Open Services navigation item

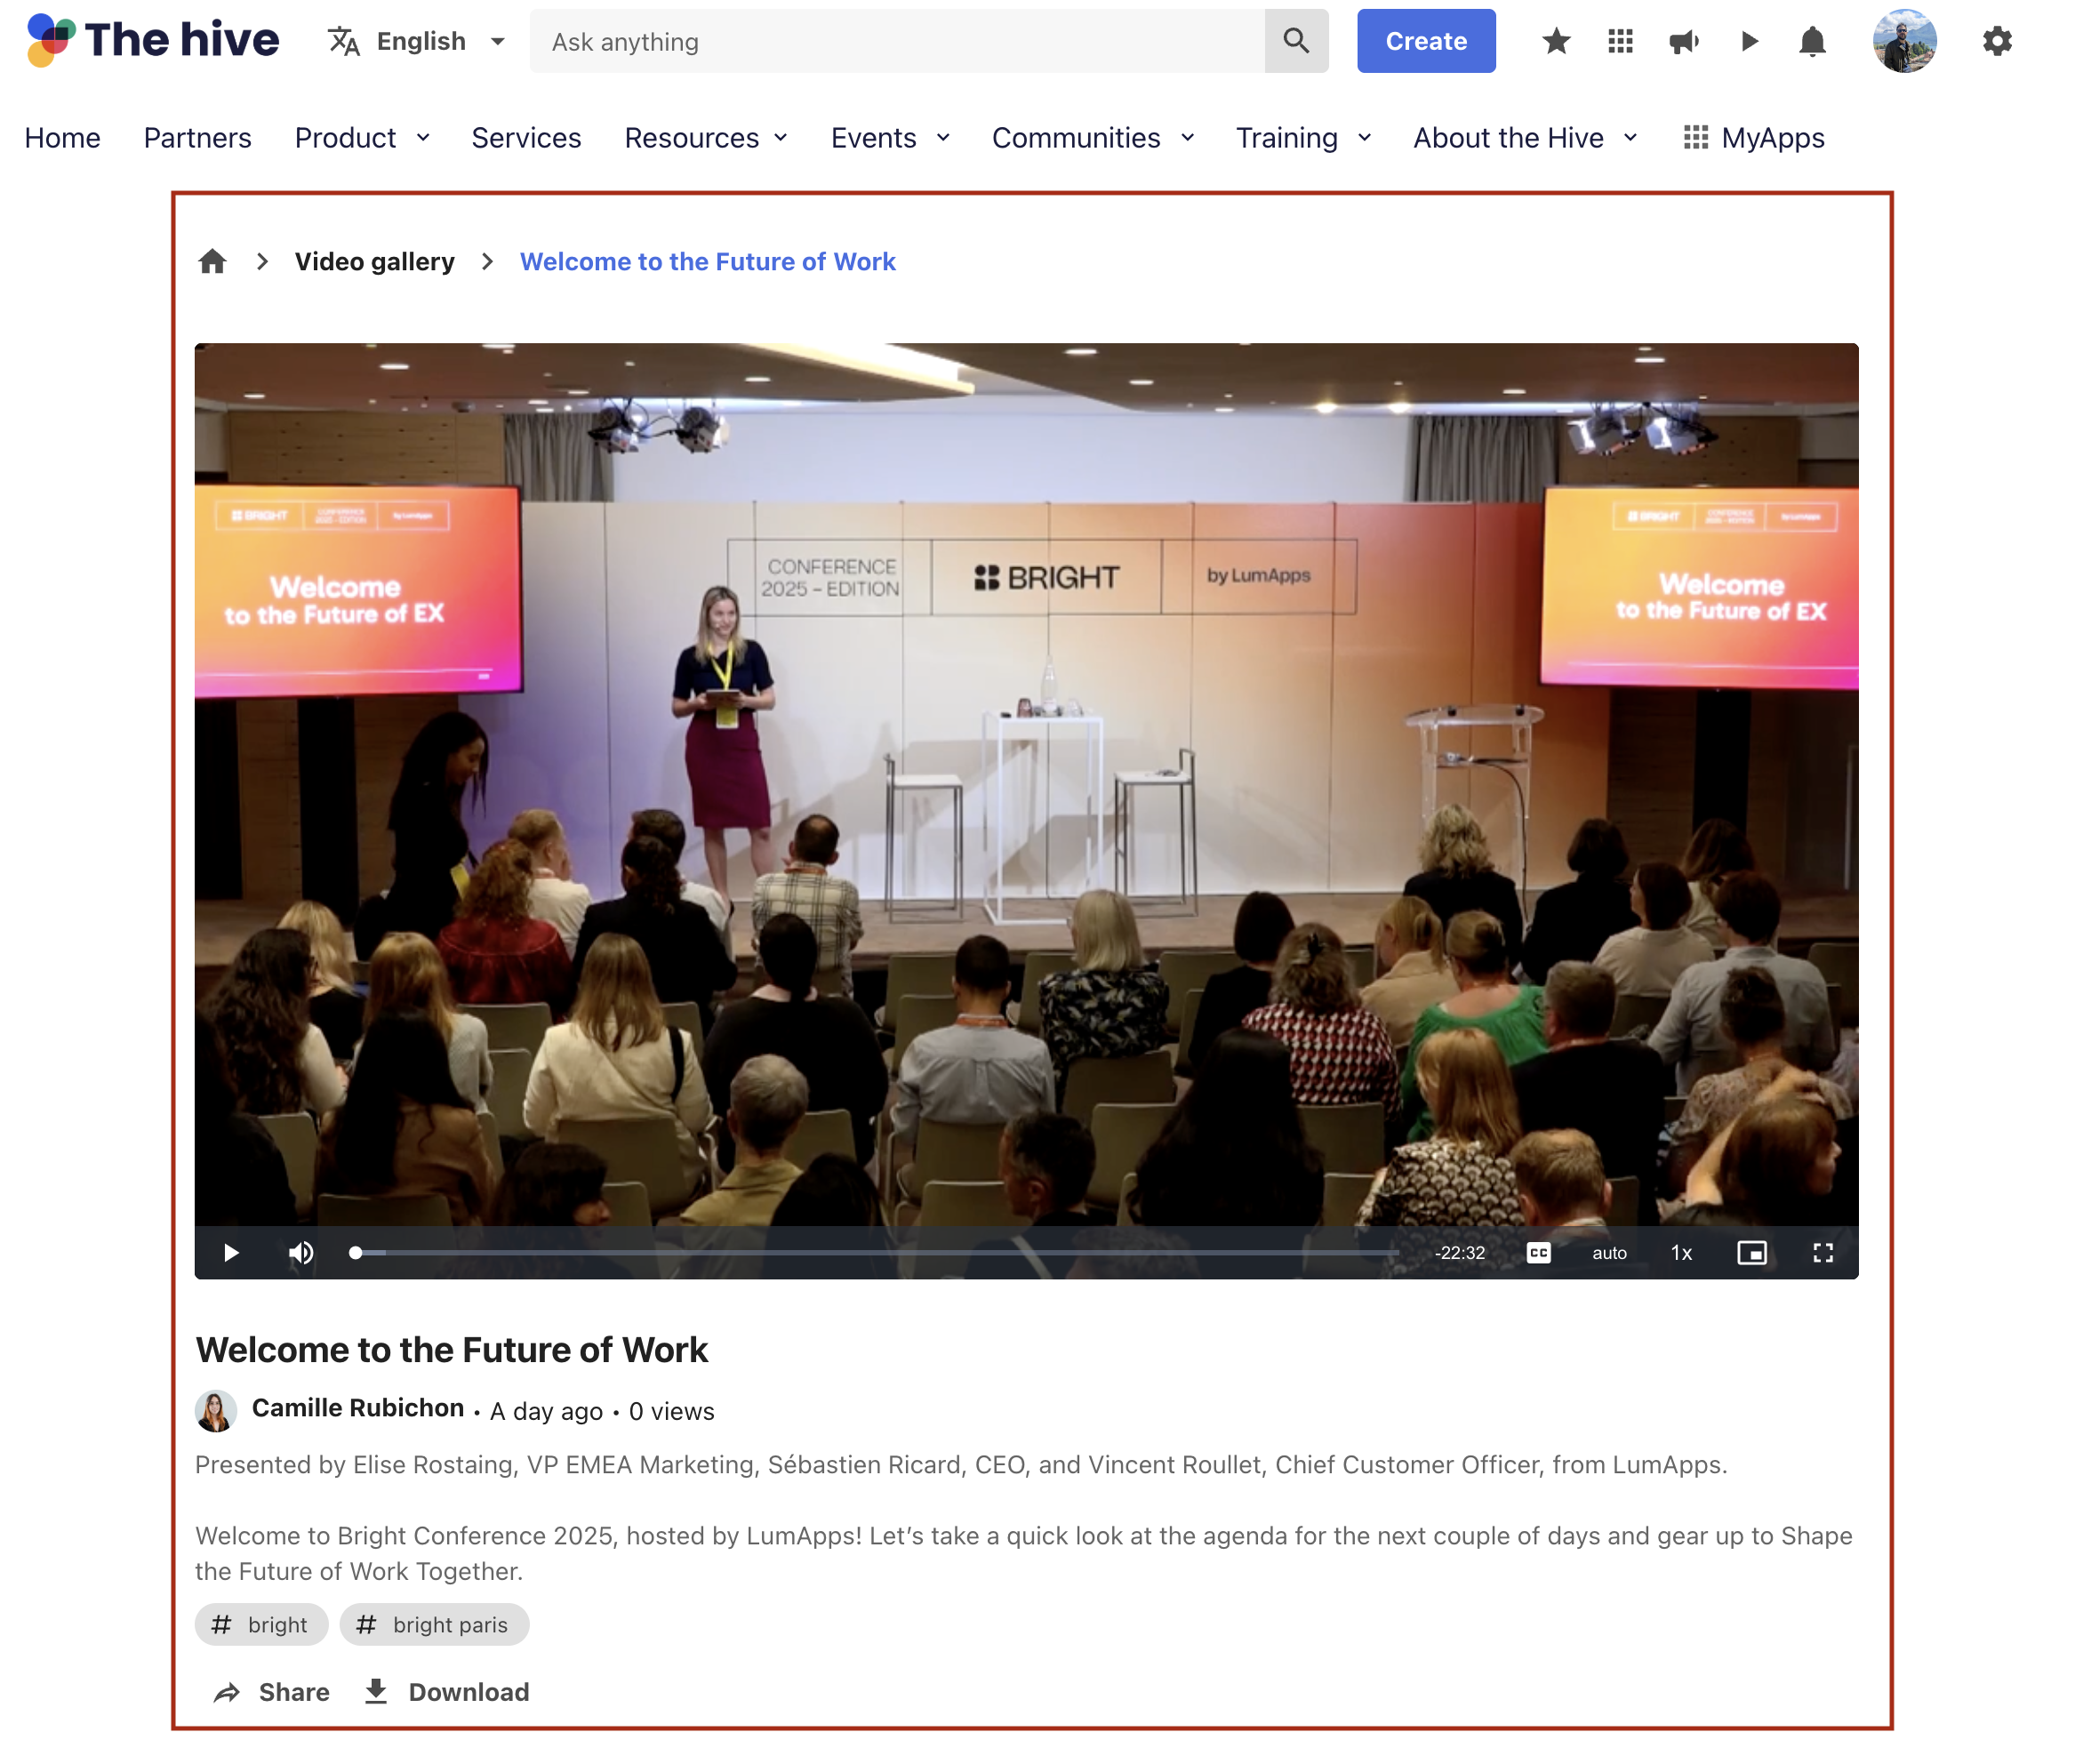(x=526, y=137)
